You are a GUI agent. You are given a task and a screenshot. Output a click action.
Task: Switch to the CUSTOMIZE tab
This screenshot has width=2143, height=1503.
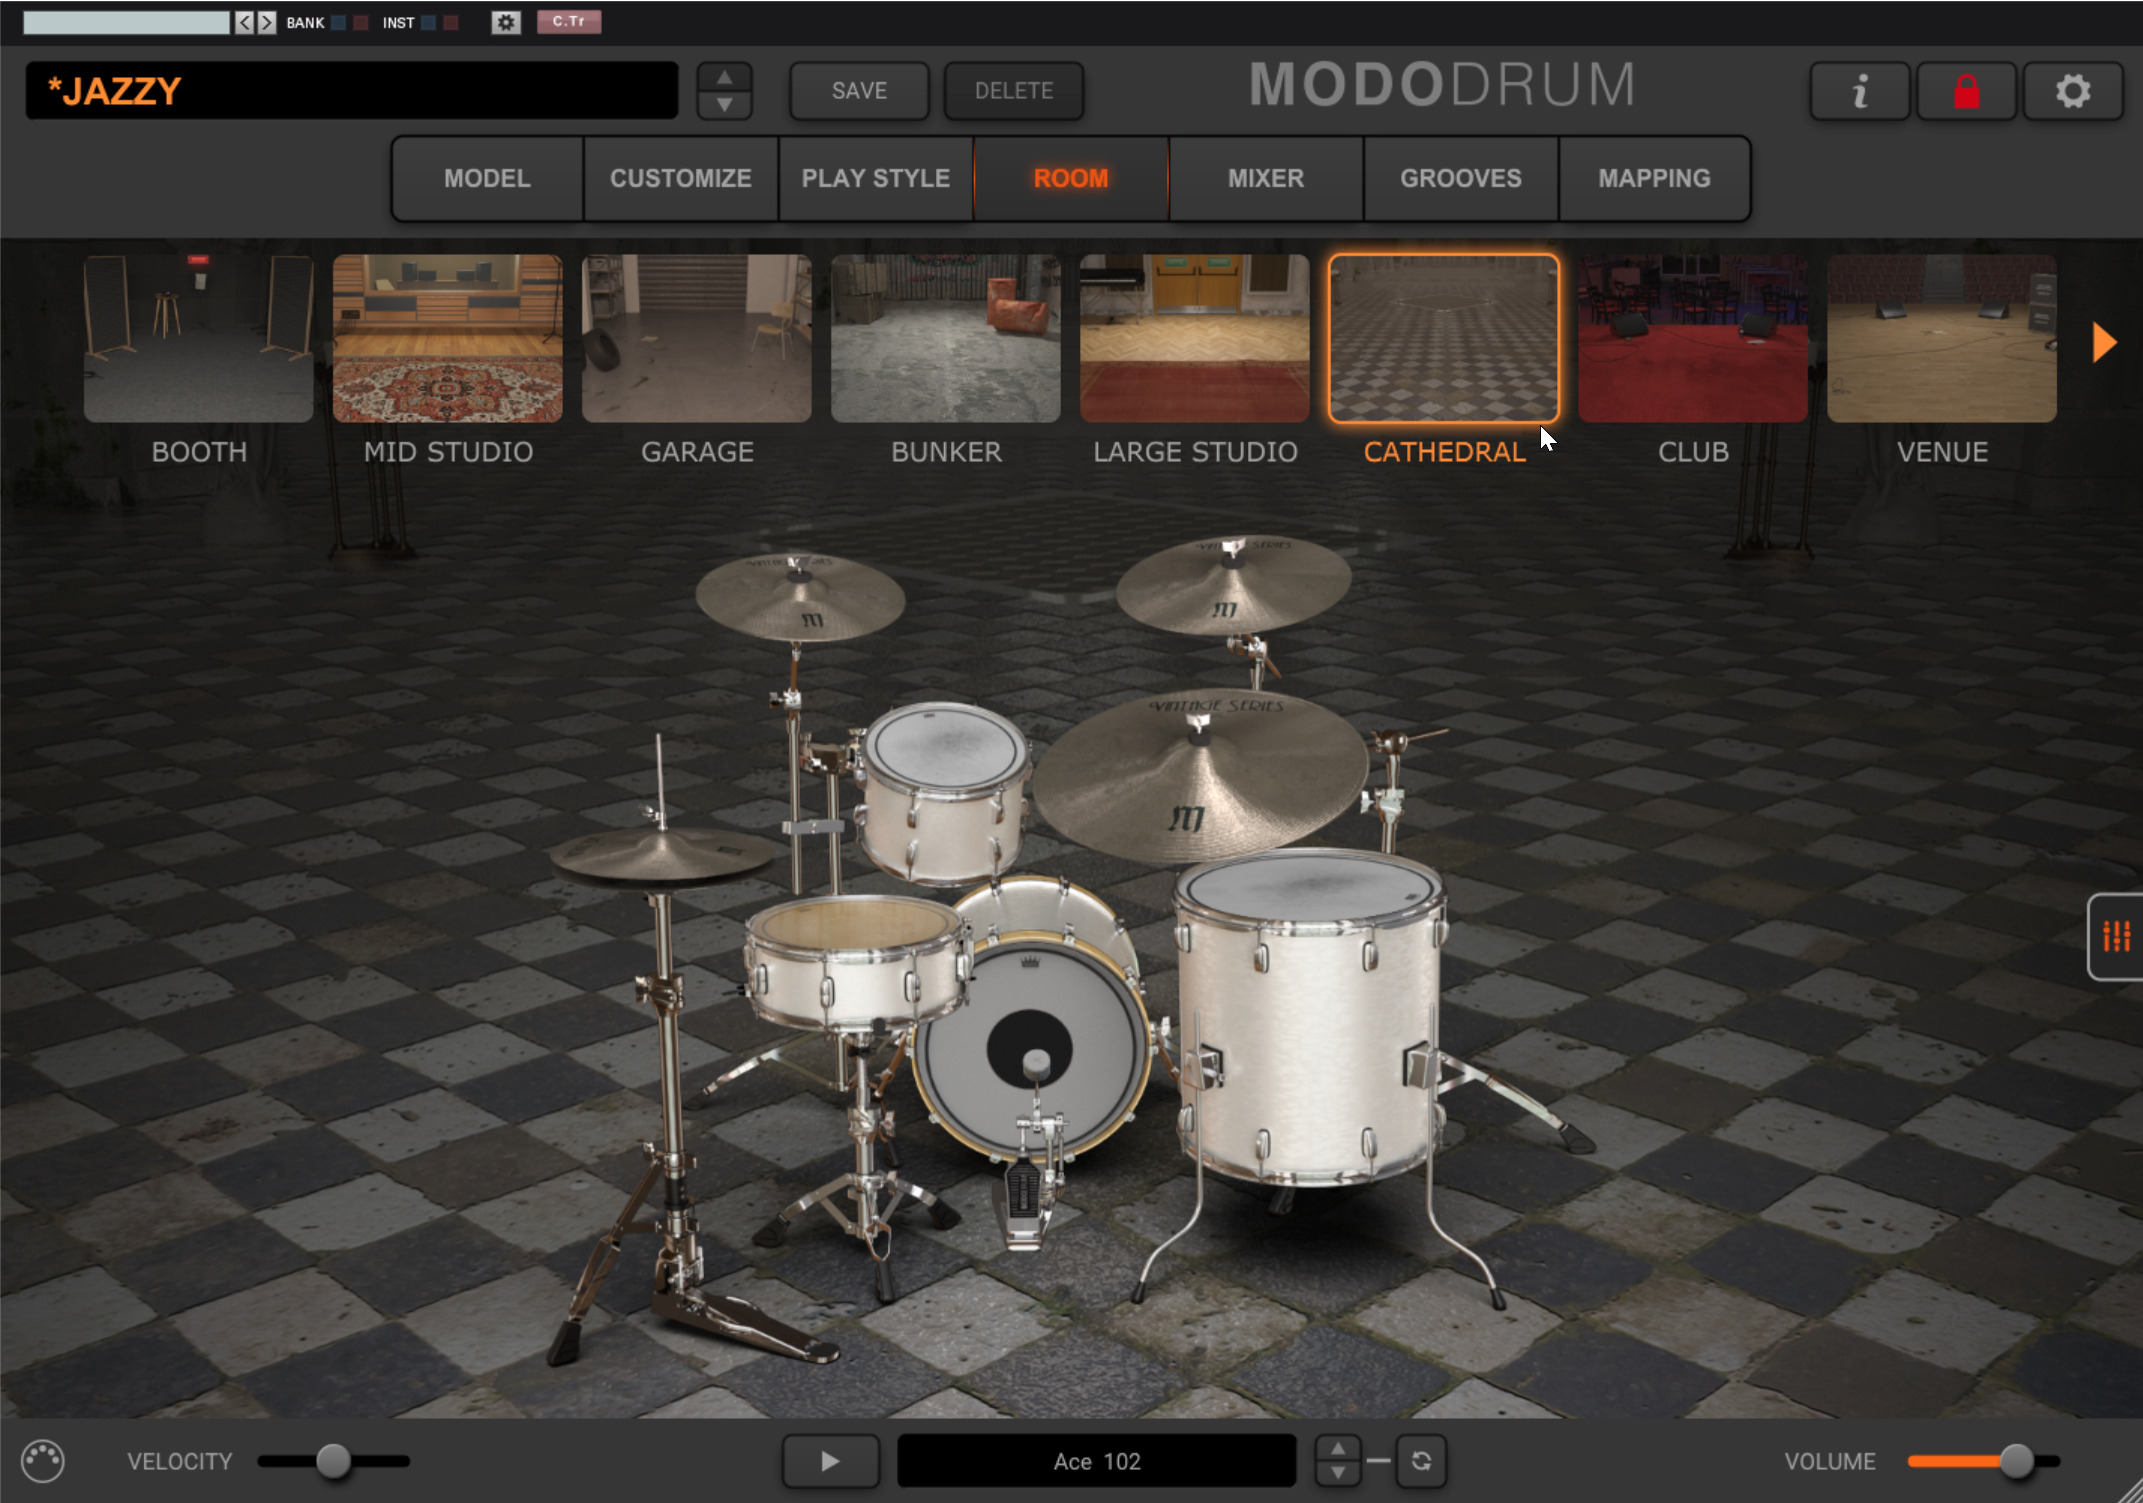tap(681, 179)
